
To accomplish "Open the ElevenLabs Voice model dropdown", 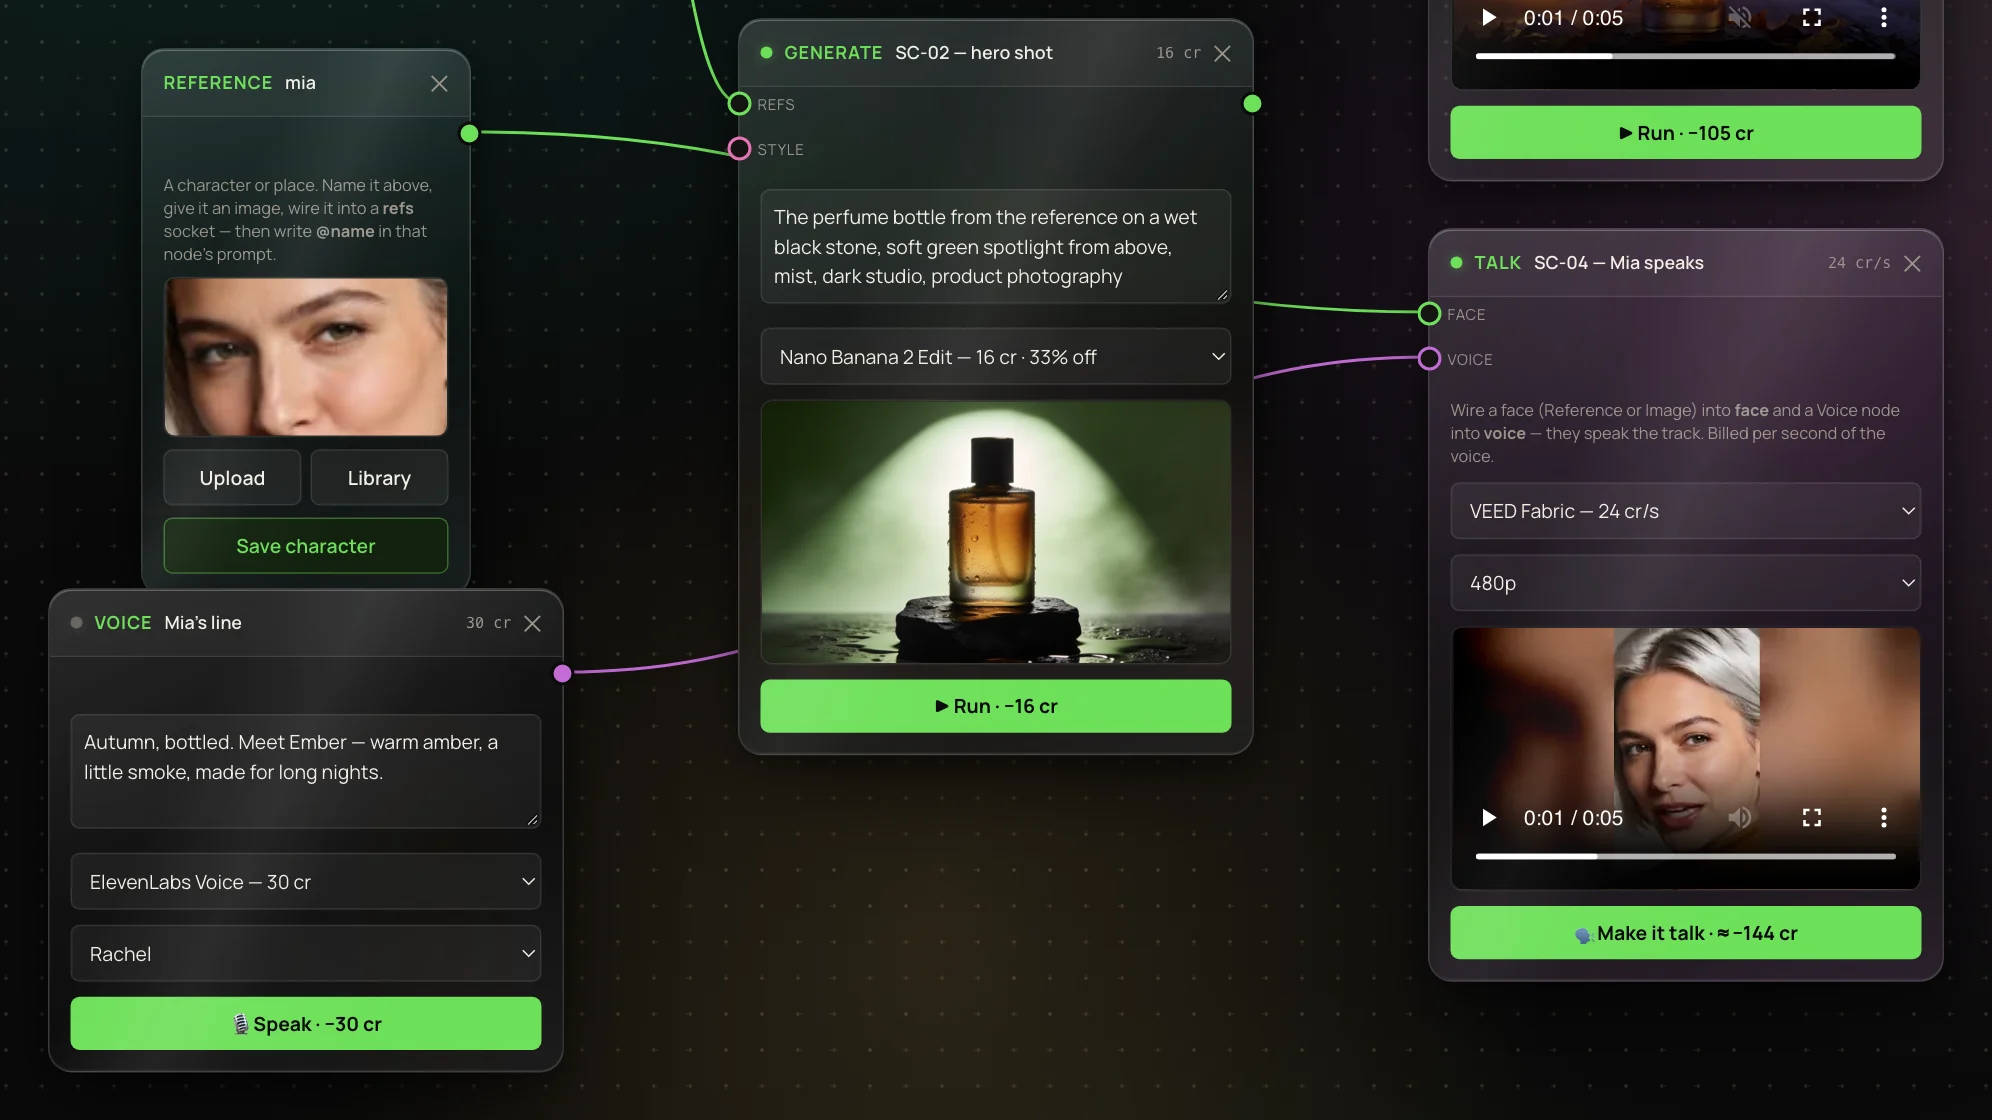I will tap(306, 882).
